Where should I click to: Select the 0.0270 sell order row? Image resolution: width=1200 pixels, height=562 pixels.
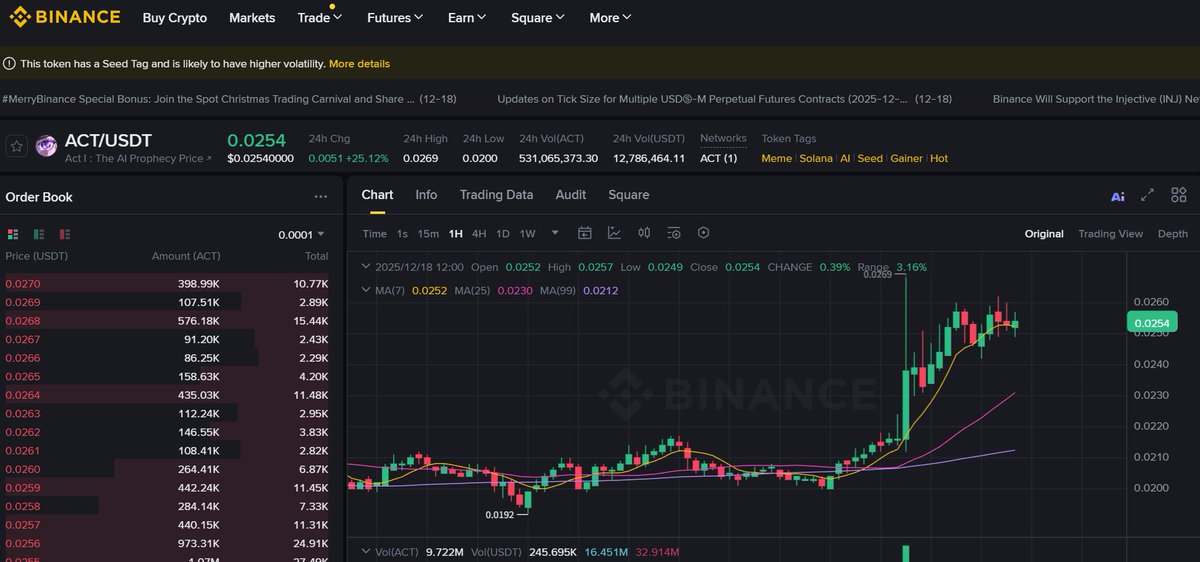coord(166,284)
